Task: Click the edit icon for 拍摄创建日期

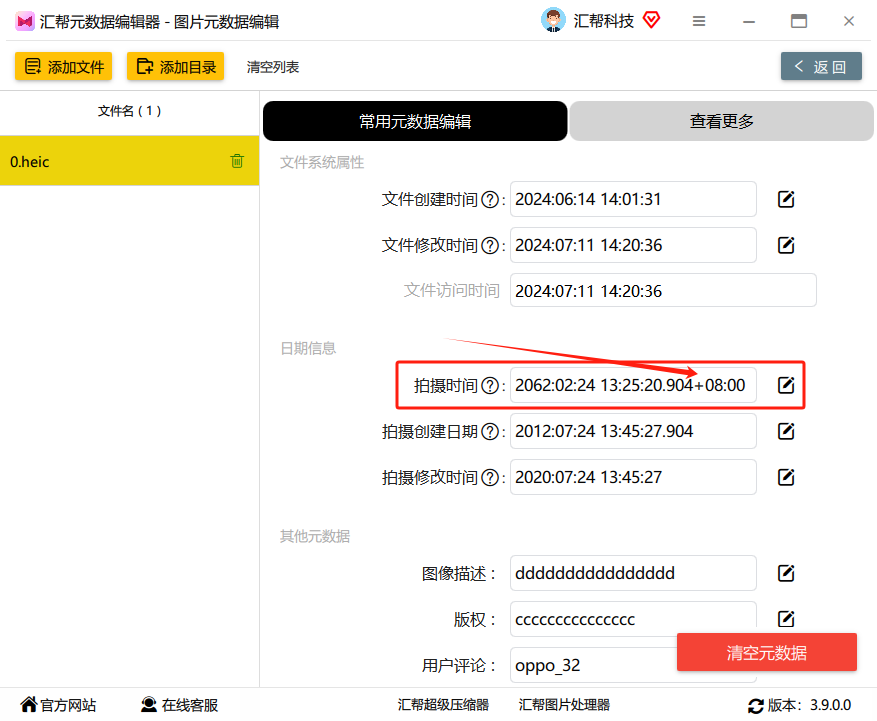Action: (x=786, y=431)
